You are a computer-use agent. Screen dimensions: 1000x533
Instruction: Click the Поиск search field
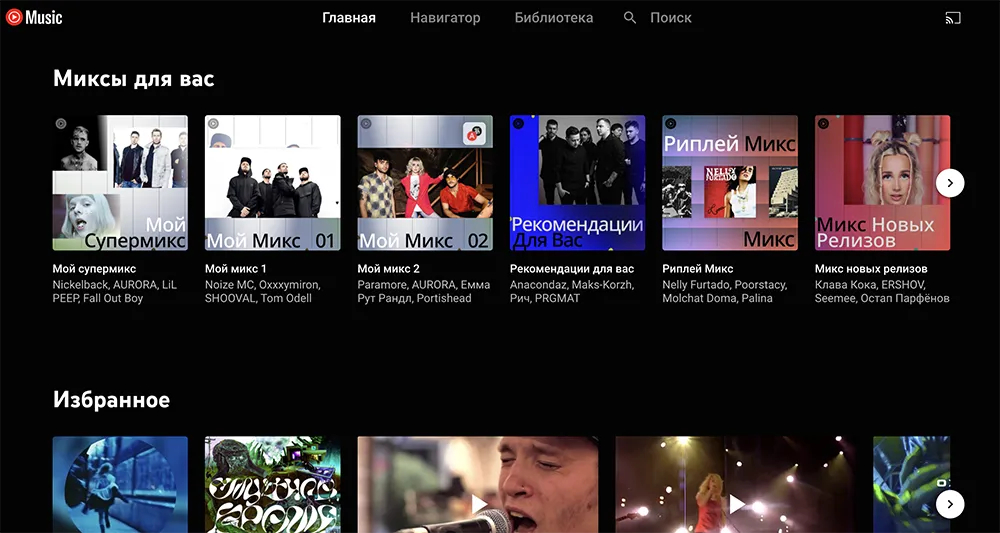[x=670, y=18]
